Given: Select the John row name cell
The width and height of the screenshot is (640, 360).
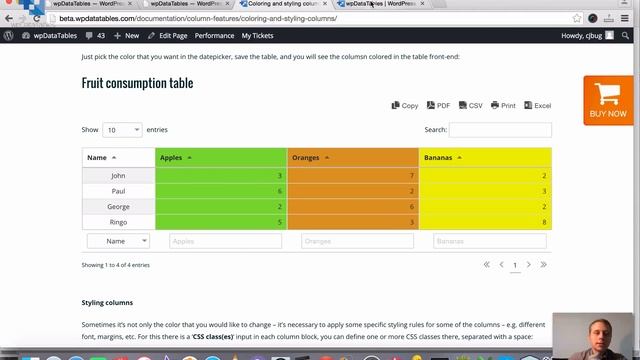Looking at the screenshot, I should pyautogui.click(x=118, y=176).
